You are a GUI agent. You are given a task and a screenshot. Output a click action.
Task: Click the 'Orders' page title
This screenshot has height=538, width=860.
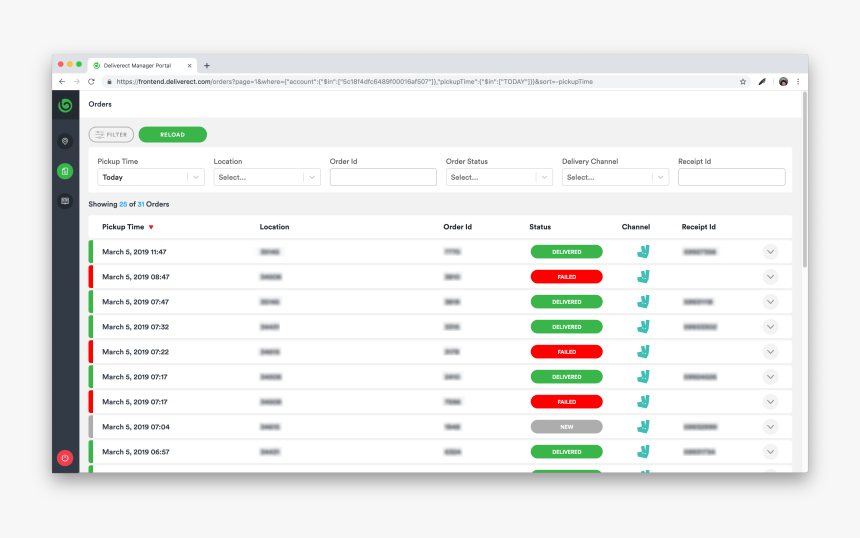coord(100,104)
